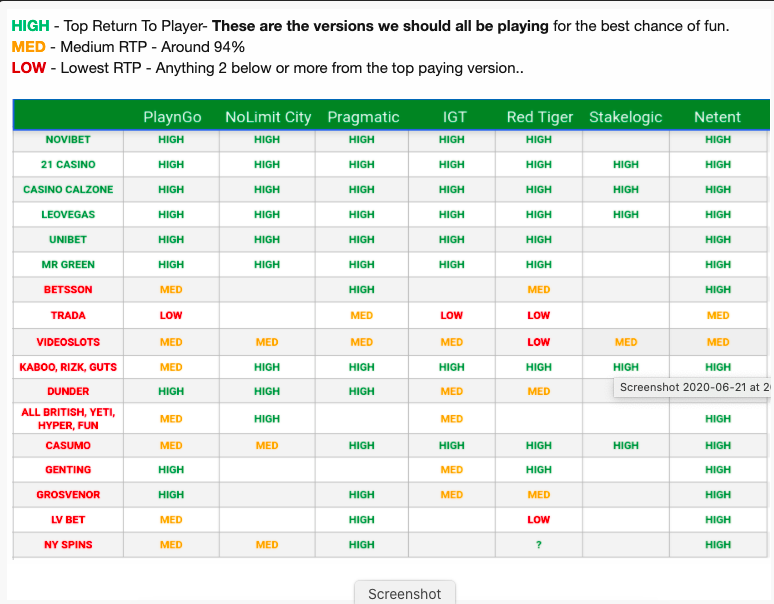Select the BETSSON row label
This screenshot has height=604, width=774.
click(68, 290)
